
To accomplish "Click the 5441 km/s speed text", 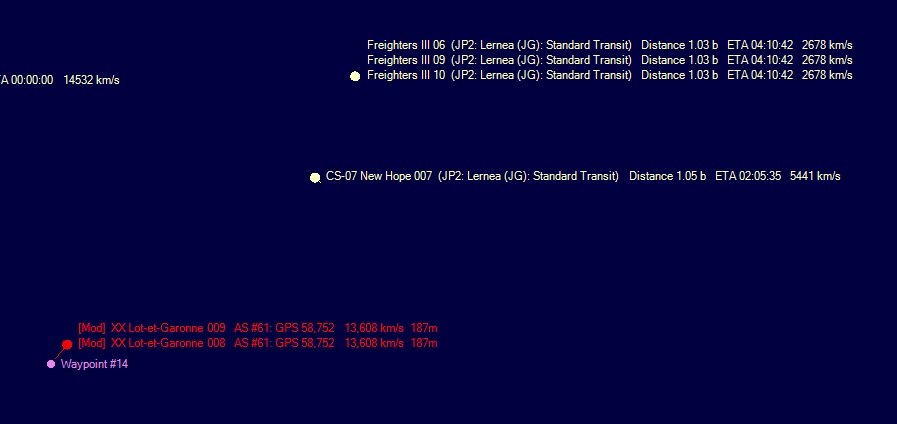I will tap(815, 176).
